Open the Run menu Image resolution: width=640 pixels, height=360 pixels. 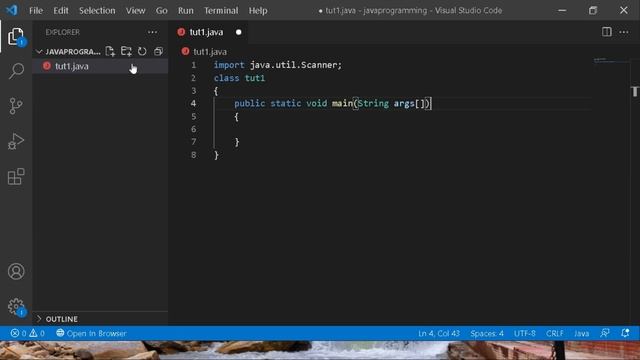[185, 11]
